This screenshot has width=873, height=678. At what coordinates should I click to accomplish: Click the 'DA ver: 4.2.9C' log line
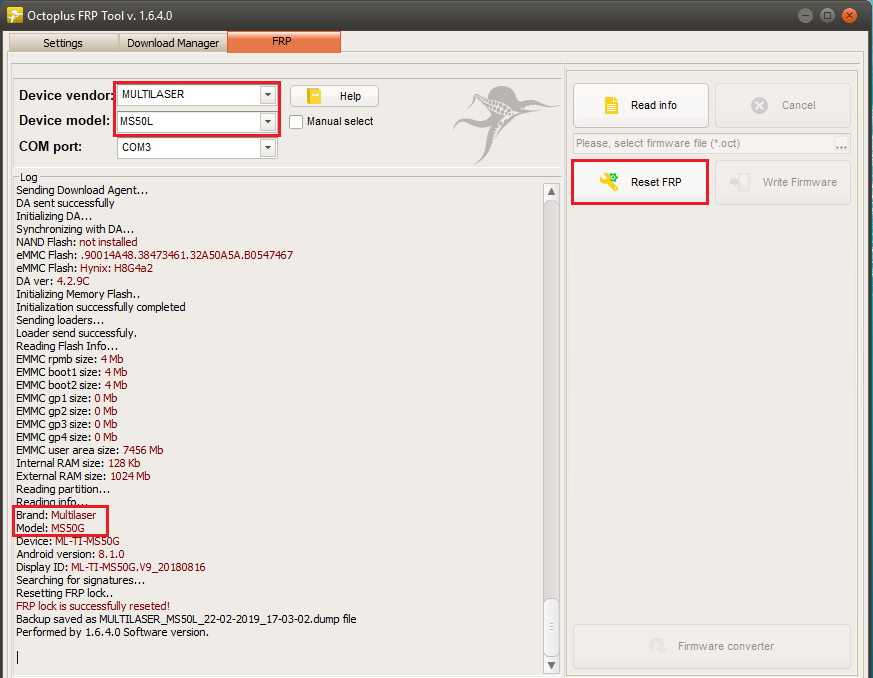click(x=53, y=281)
